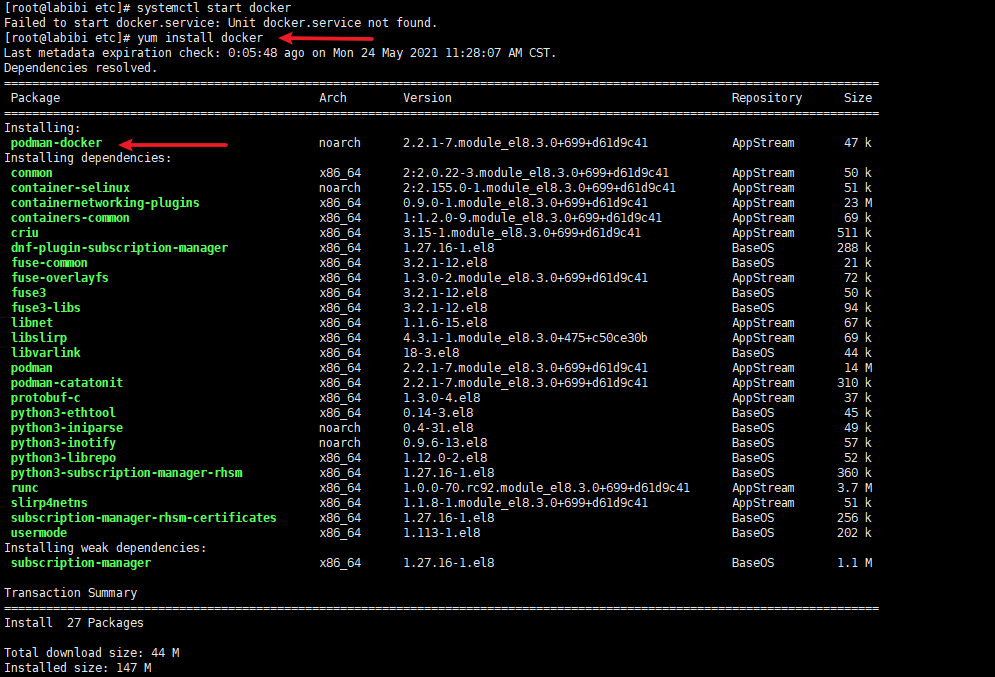
Task: Click the 'Installing weak dependencies:' heading
Action: click(x=105, y=548)
